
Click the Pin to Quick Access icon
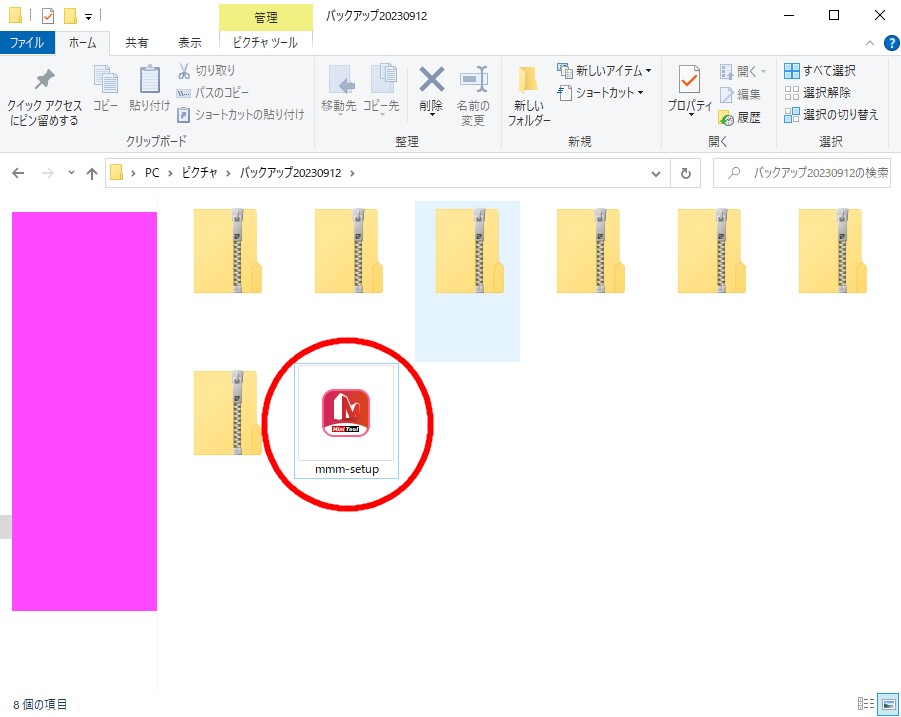[x=44, y=81]
